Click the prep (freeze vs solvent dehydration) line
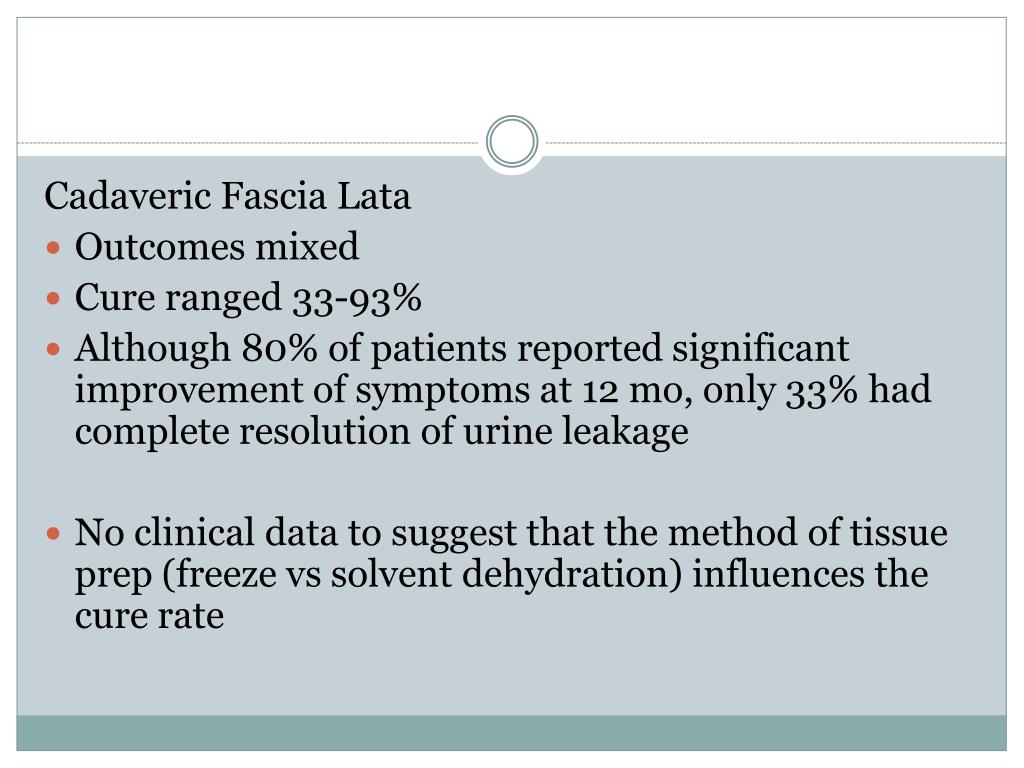 pyautogui.click(x=501, y=575)
